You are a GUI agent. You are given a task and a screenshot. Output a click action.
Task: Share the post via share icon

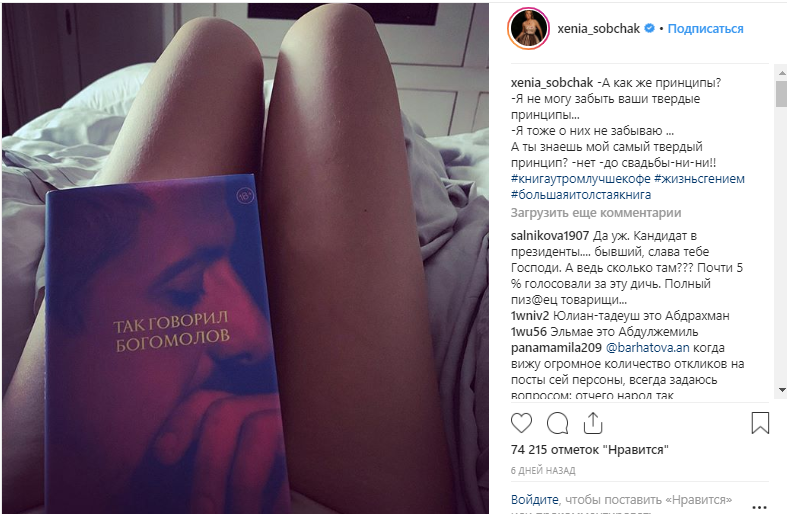[x=593, y=423]
